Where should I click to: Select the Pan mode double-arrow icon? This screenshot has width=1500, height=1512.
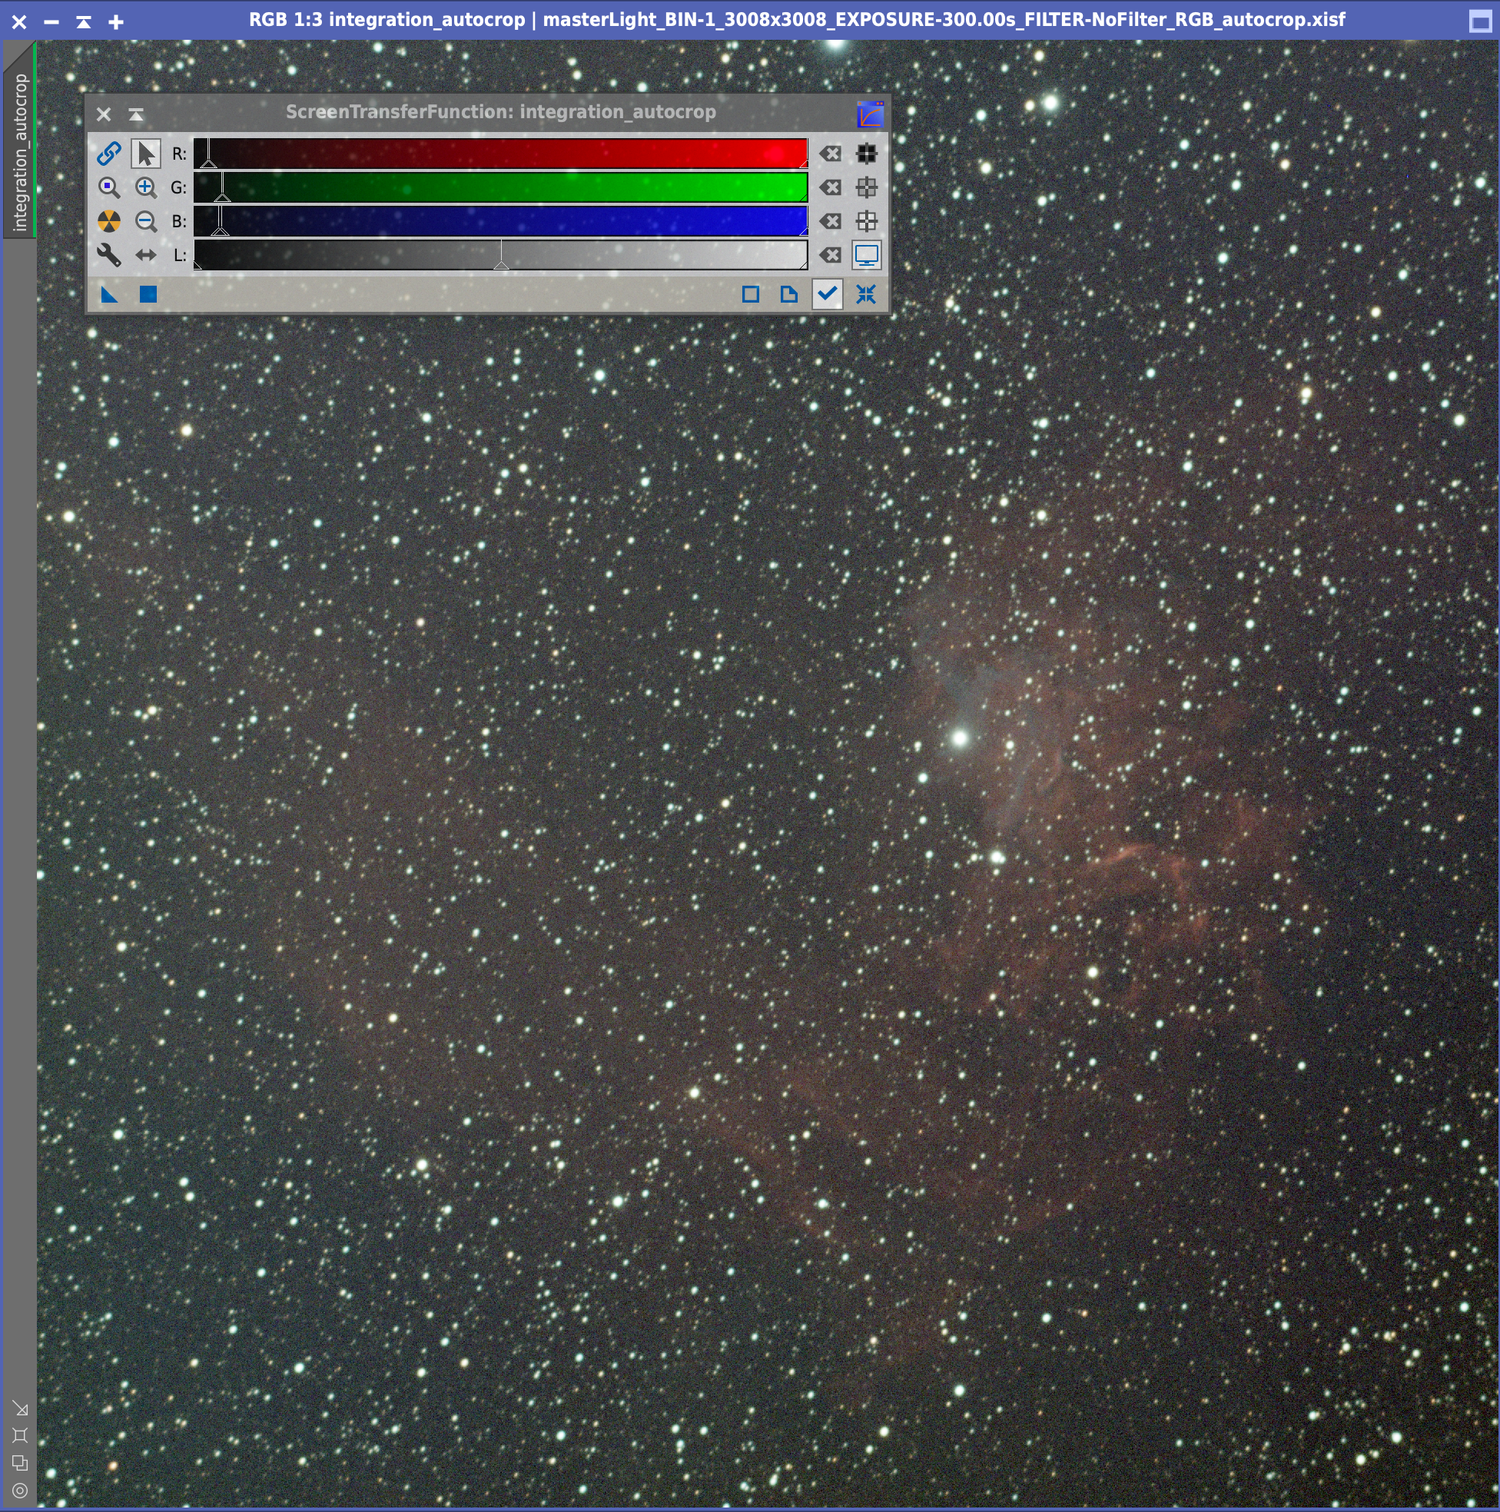coord(146,255)
